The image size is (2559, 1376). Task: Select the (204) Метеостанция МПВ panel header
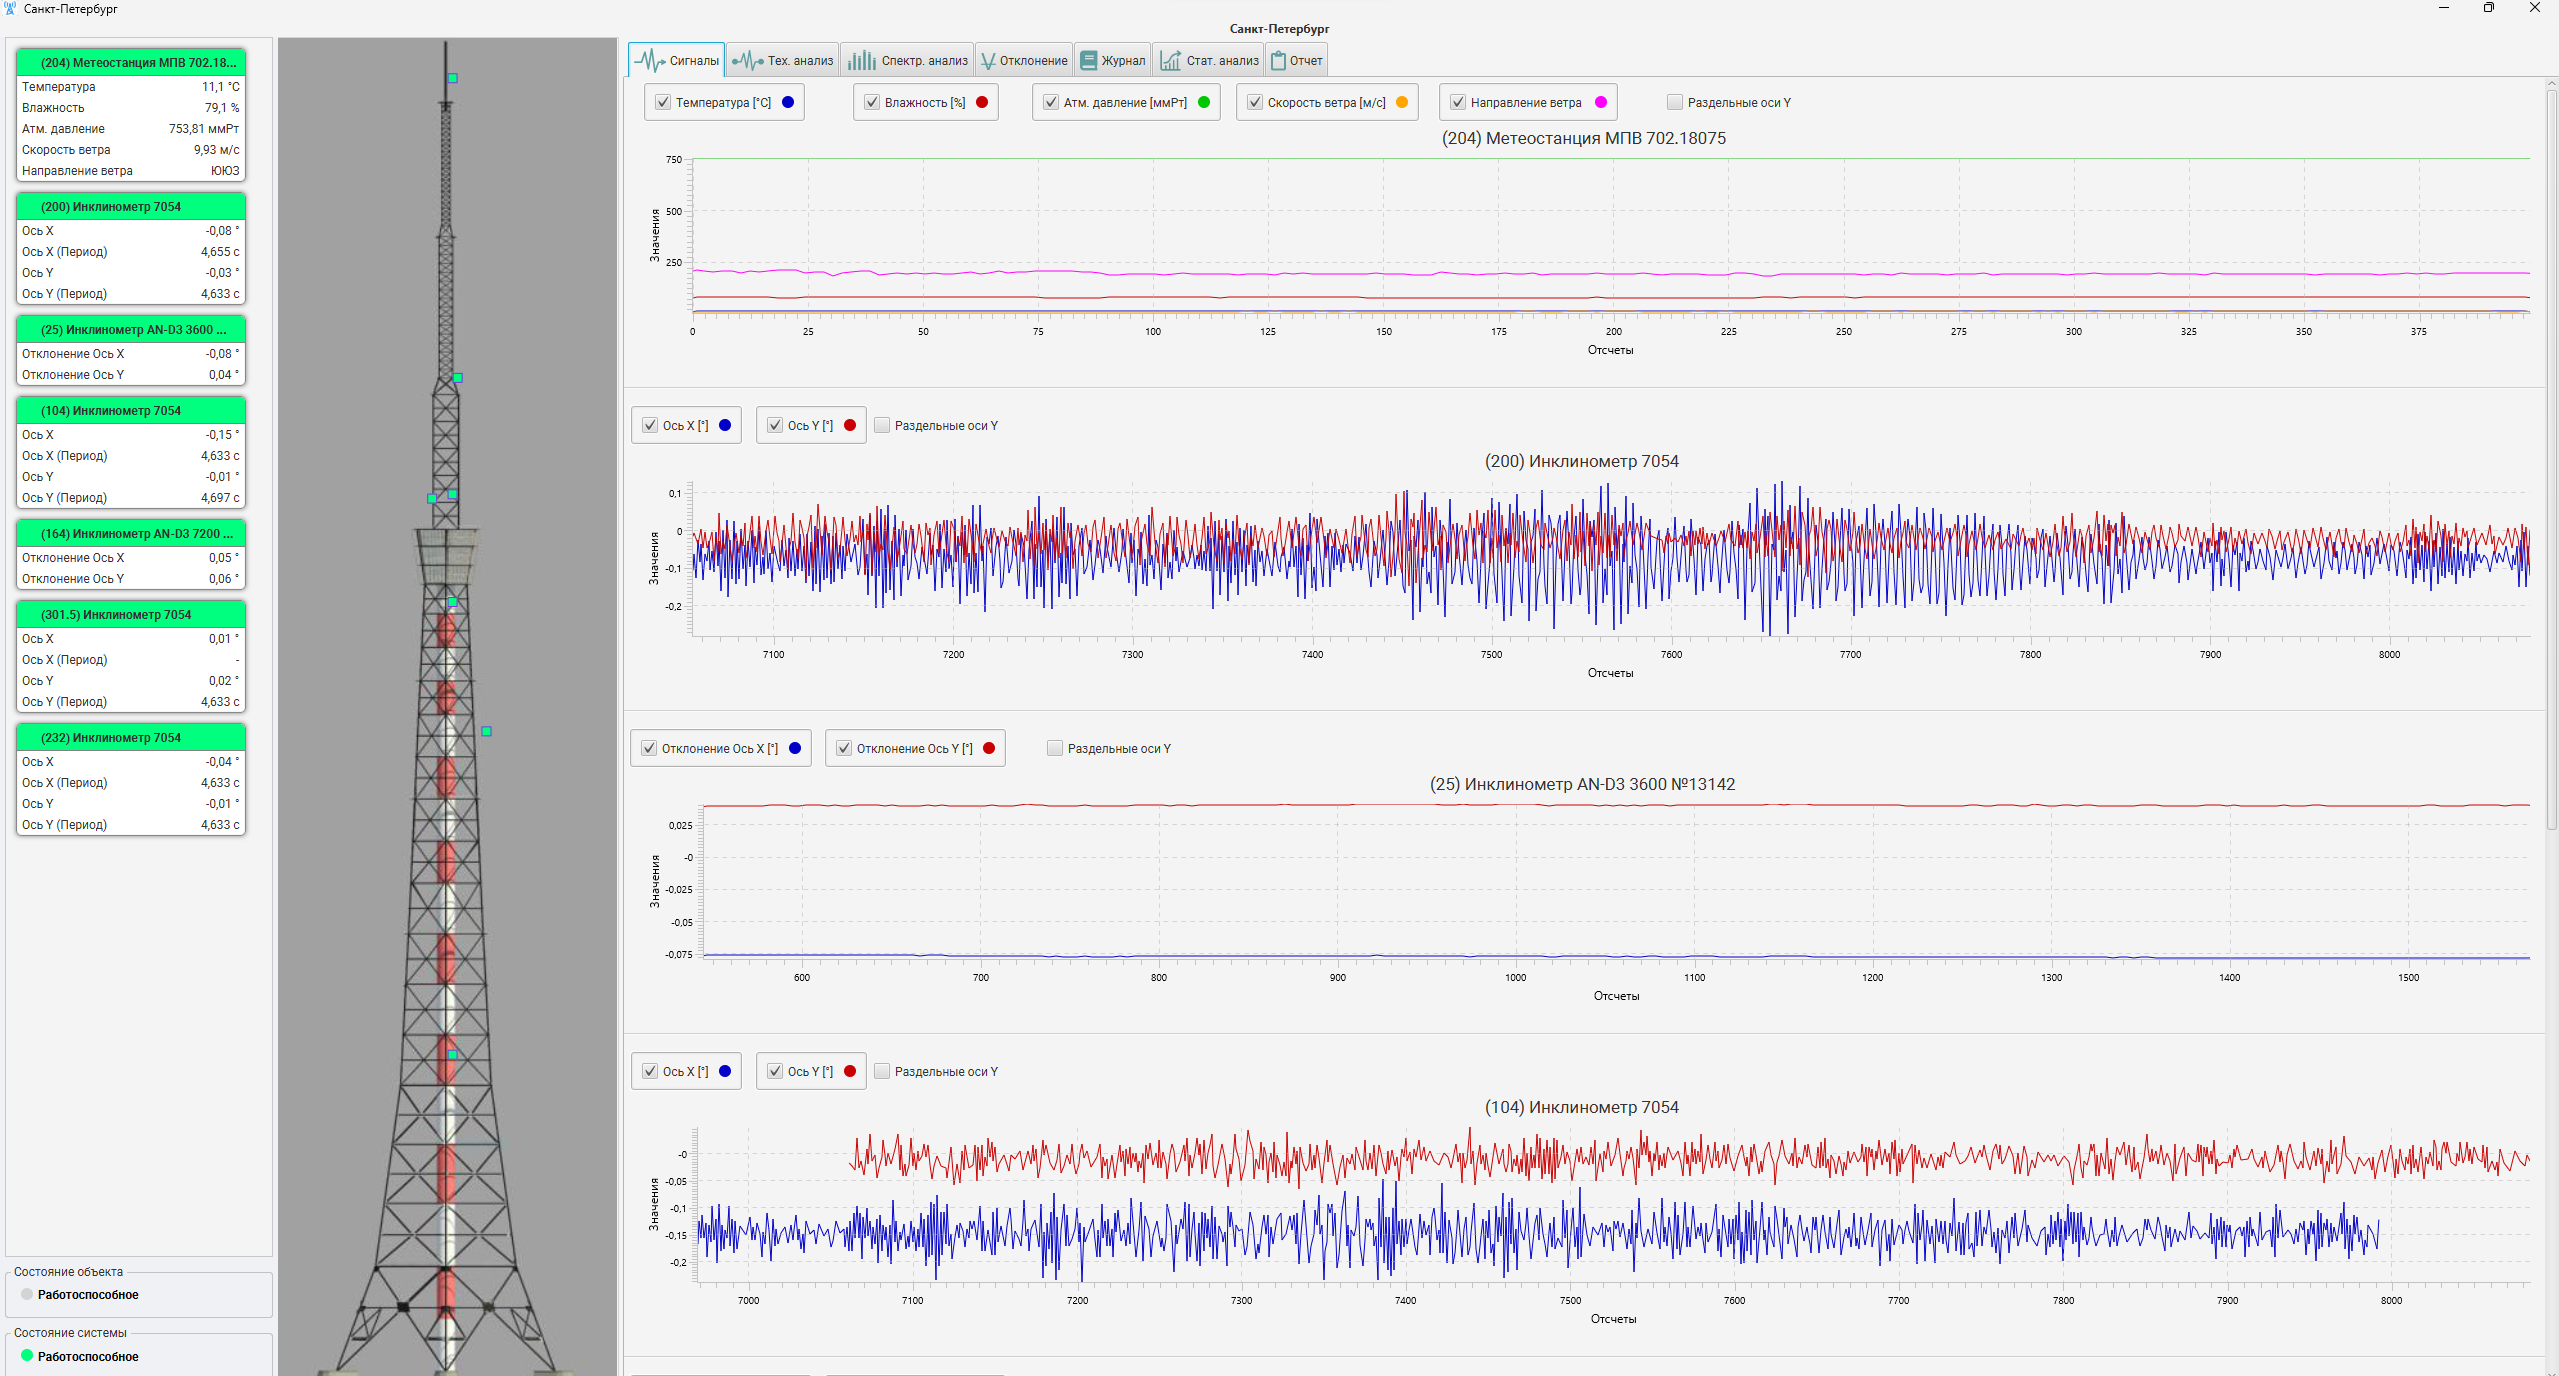[x=130, y=63]
